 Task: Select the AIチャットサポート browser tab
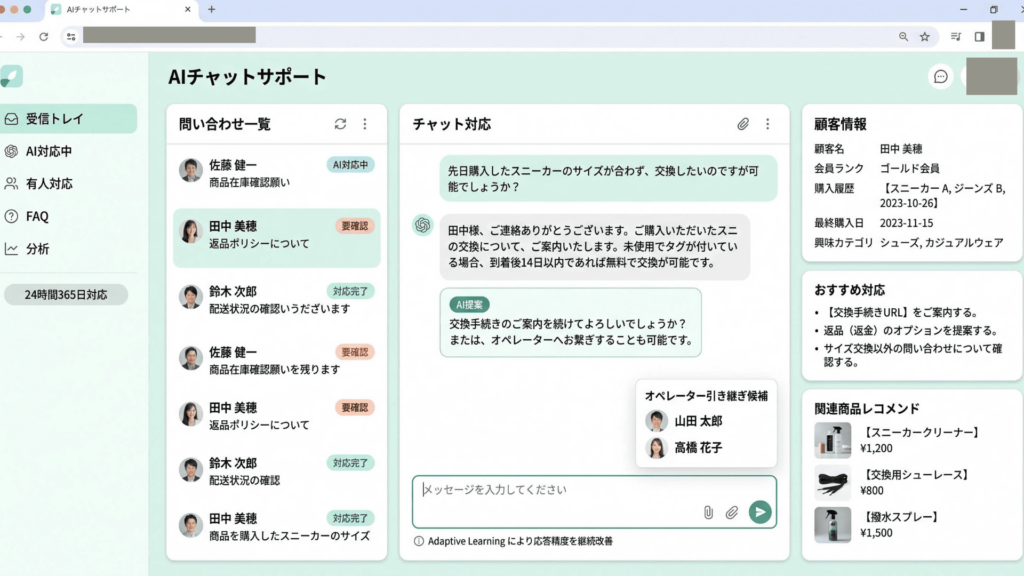pos(121,10)
